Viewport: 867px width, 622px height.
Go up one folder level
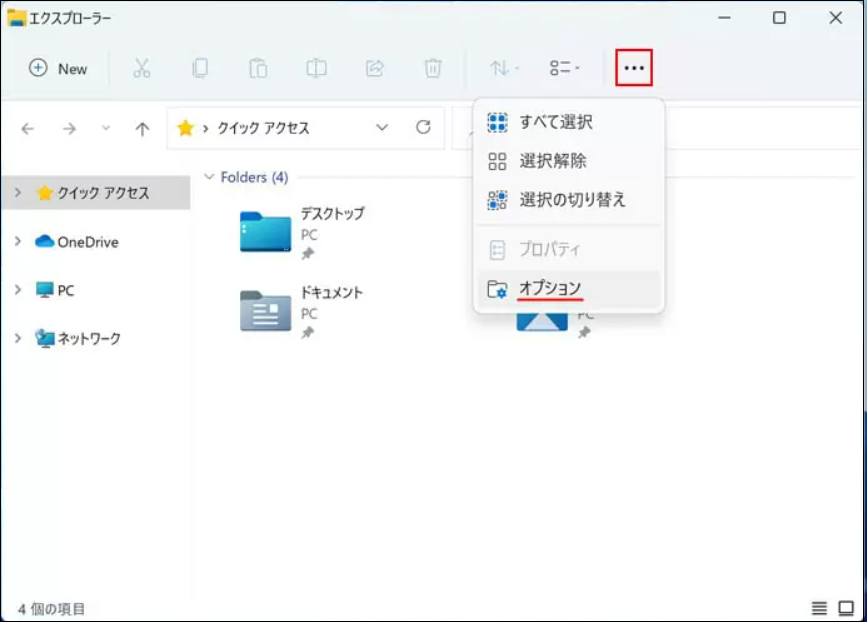[142, 129]
